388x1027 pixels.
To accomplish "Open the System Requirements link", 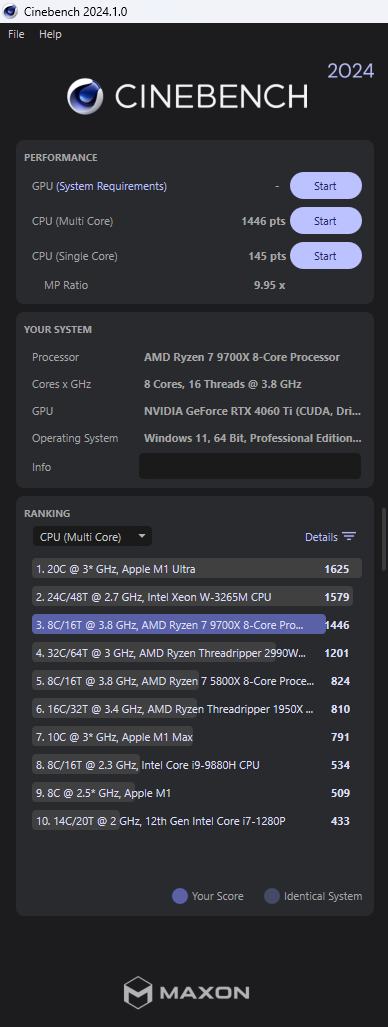I will point(111,186).
